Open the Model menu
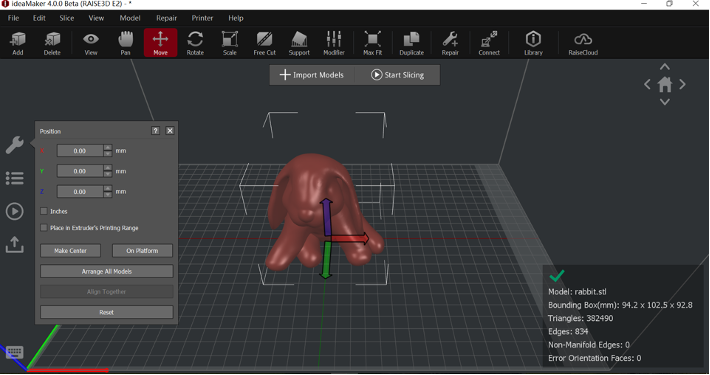 click(x=130, y=18)
